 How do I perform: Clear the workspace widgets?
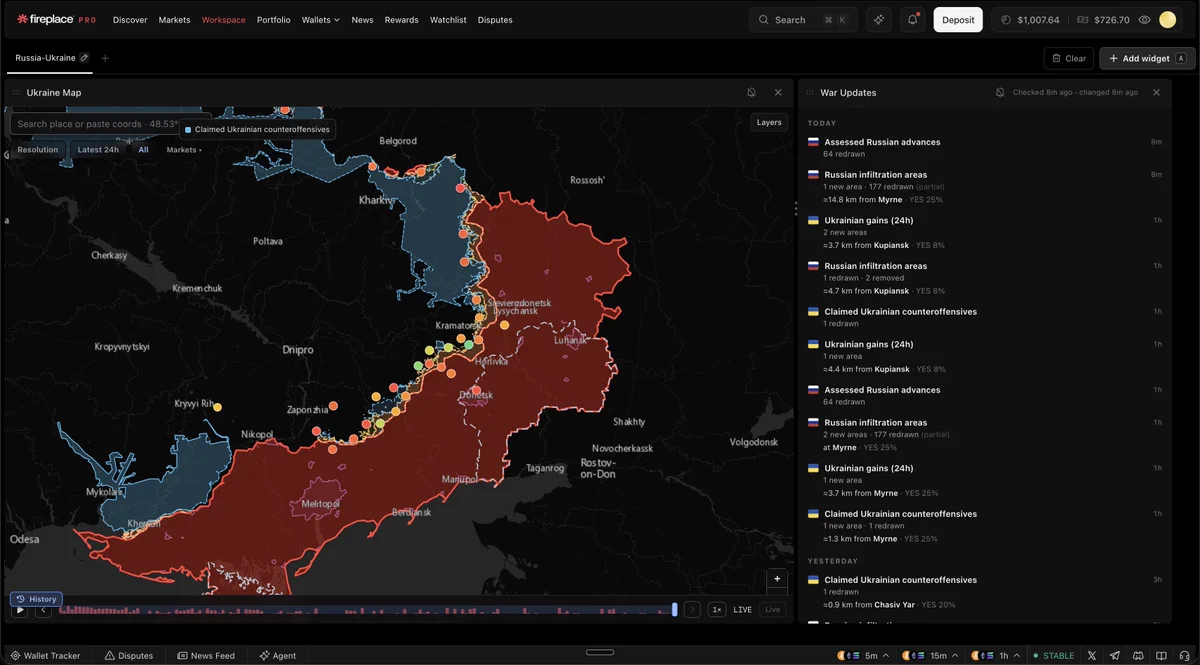pyautogui.click(x=1069, y=58)
